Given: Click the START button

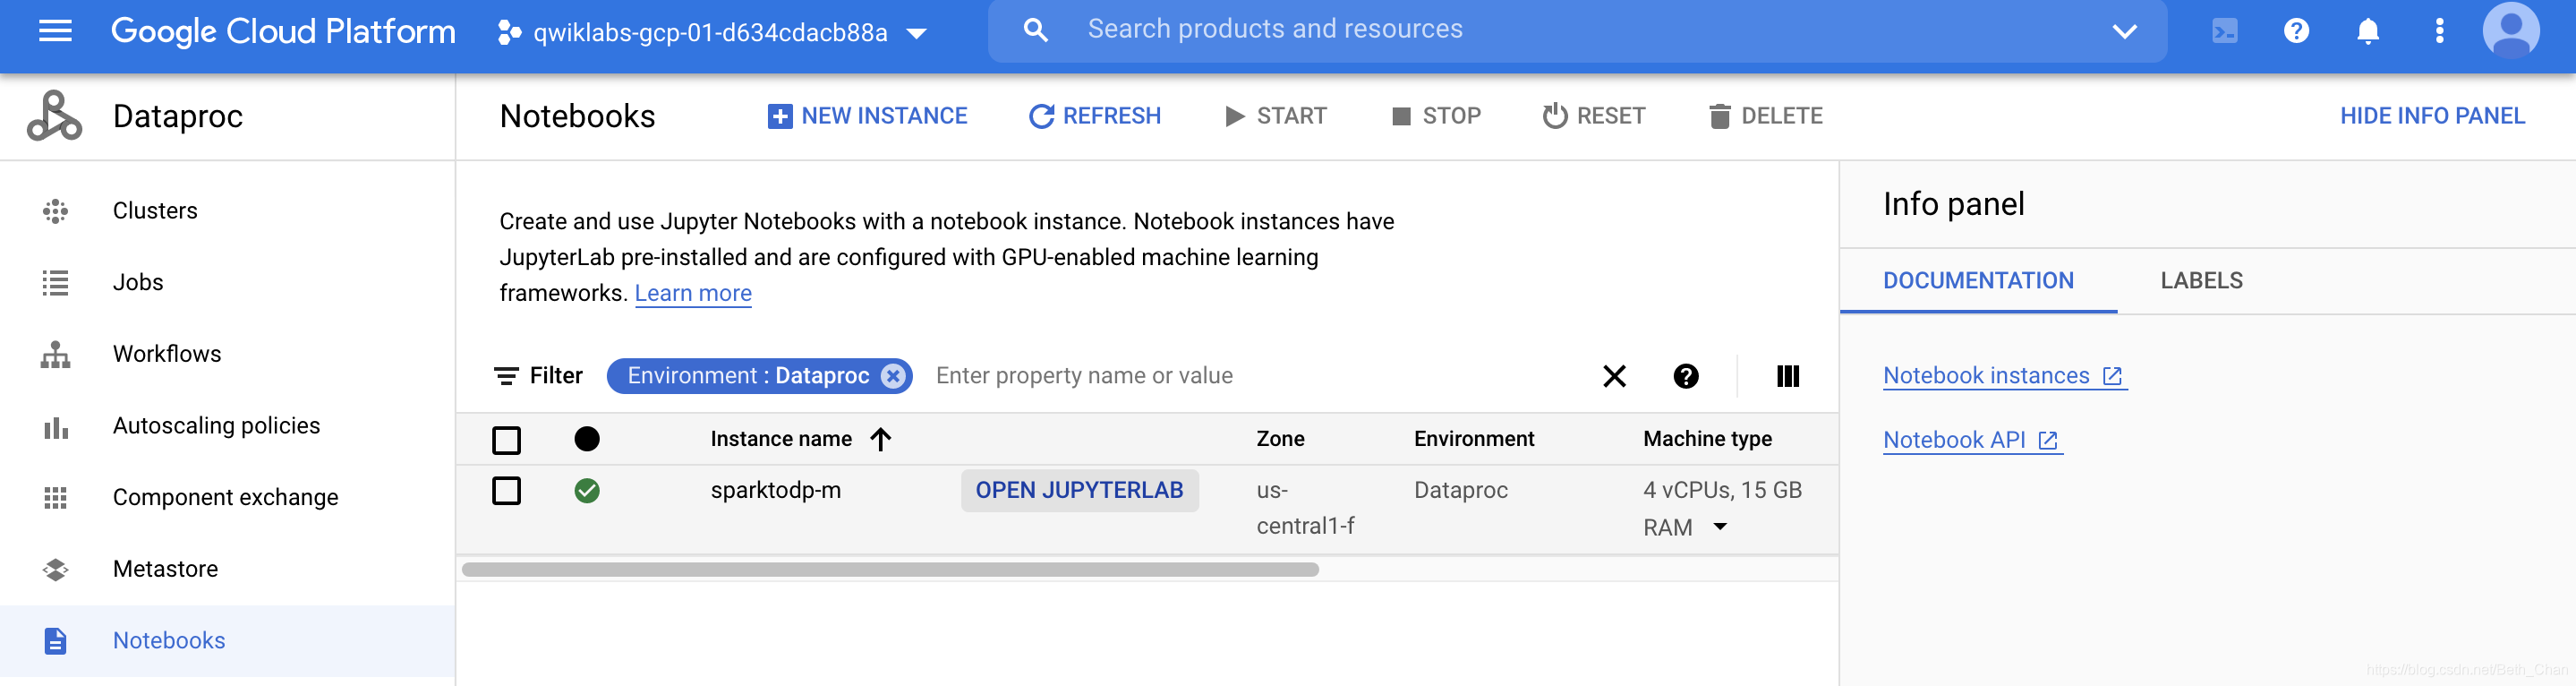Looking at the screenshot, I should (1276, 116).
